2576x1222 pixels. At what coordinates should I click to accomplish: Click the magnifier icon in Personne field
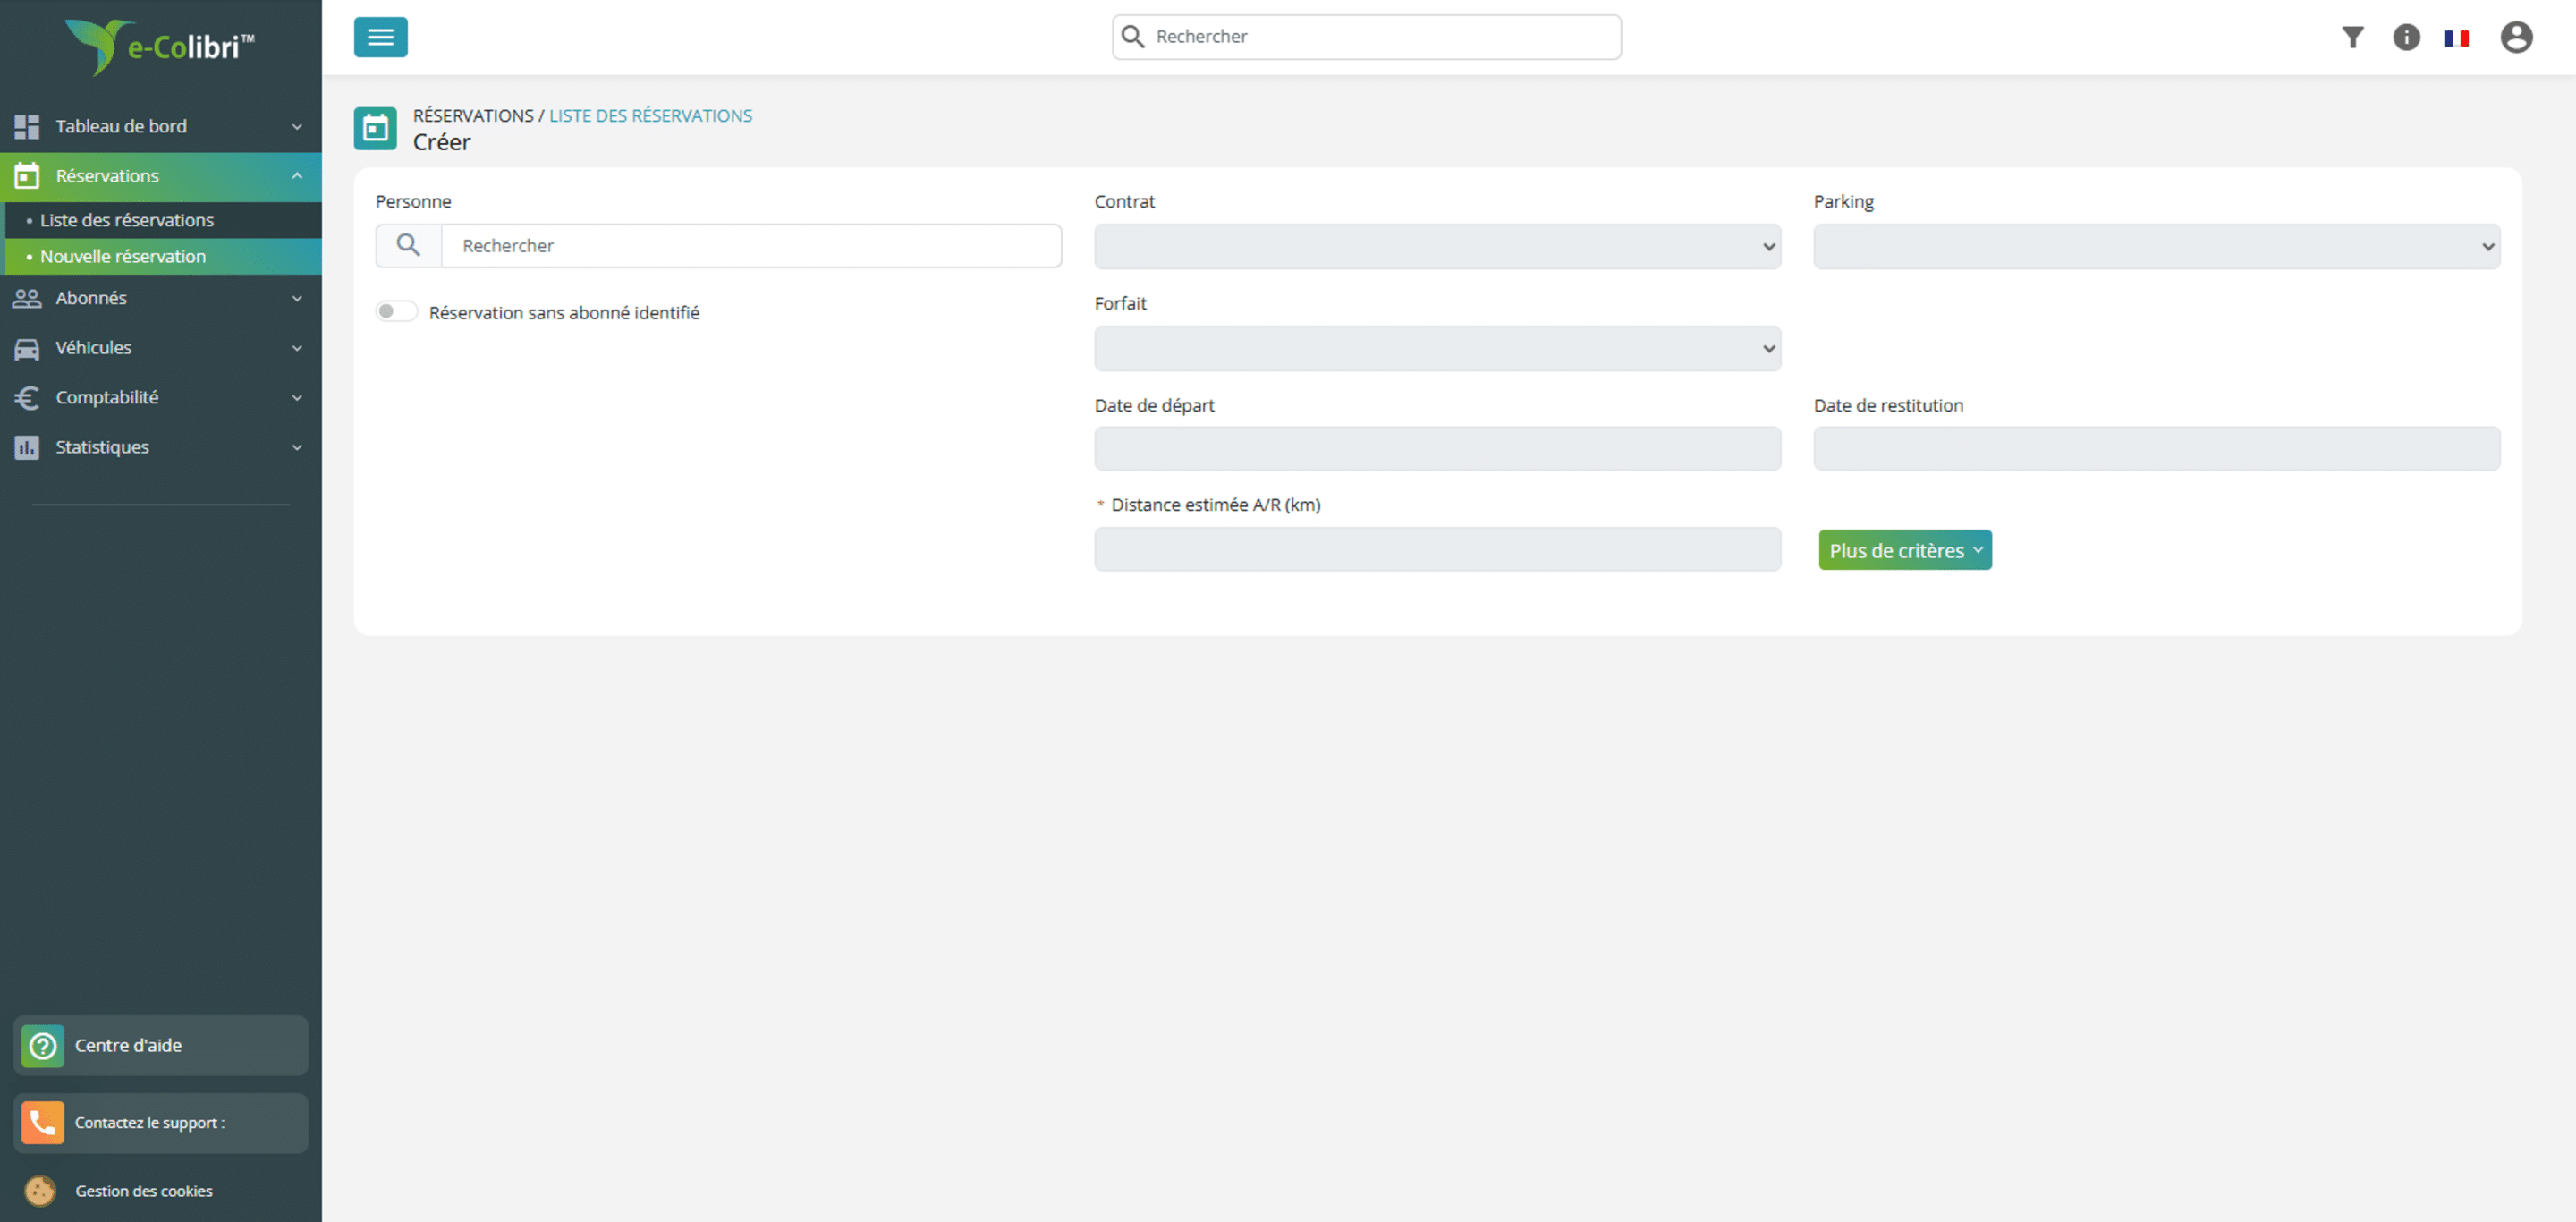[x=408, y=245]
